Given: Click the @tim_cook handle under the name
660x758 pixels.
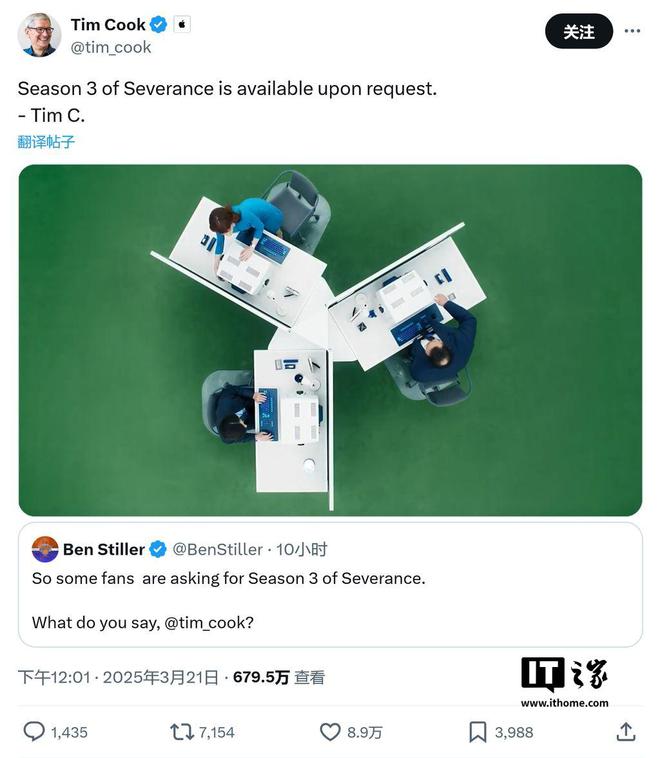Looking at the screenshot, I should 111,47.
